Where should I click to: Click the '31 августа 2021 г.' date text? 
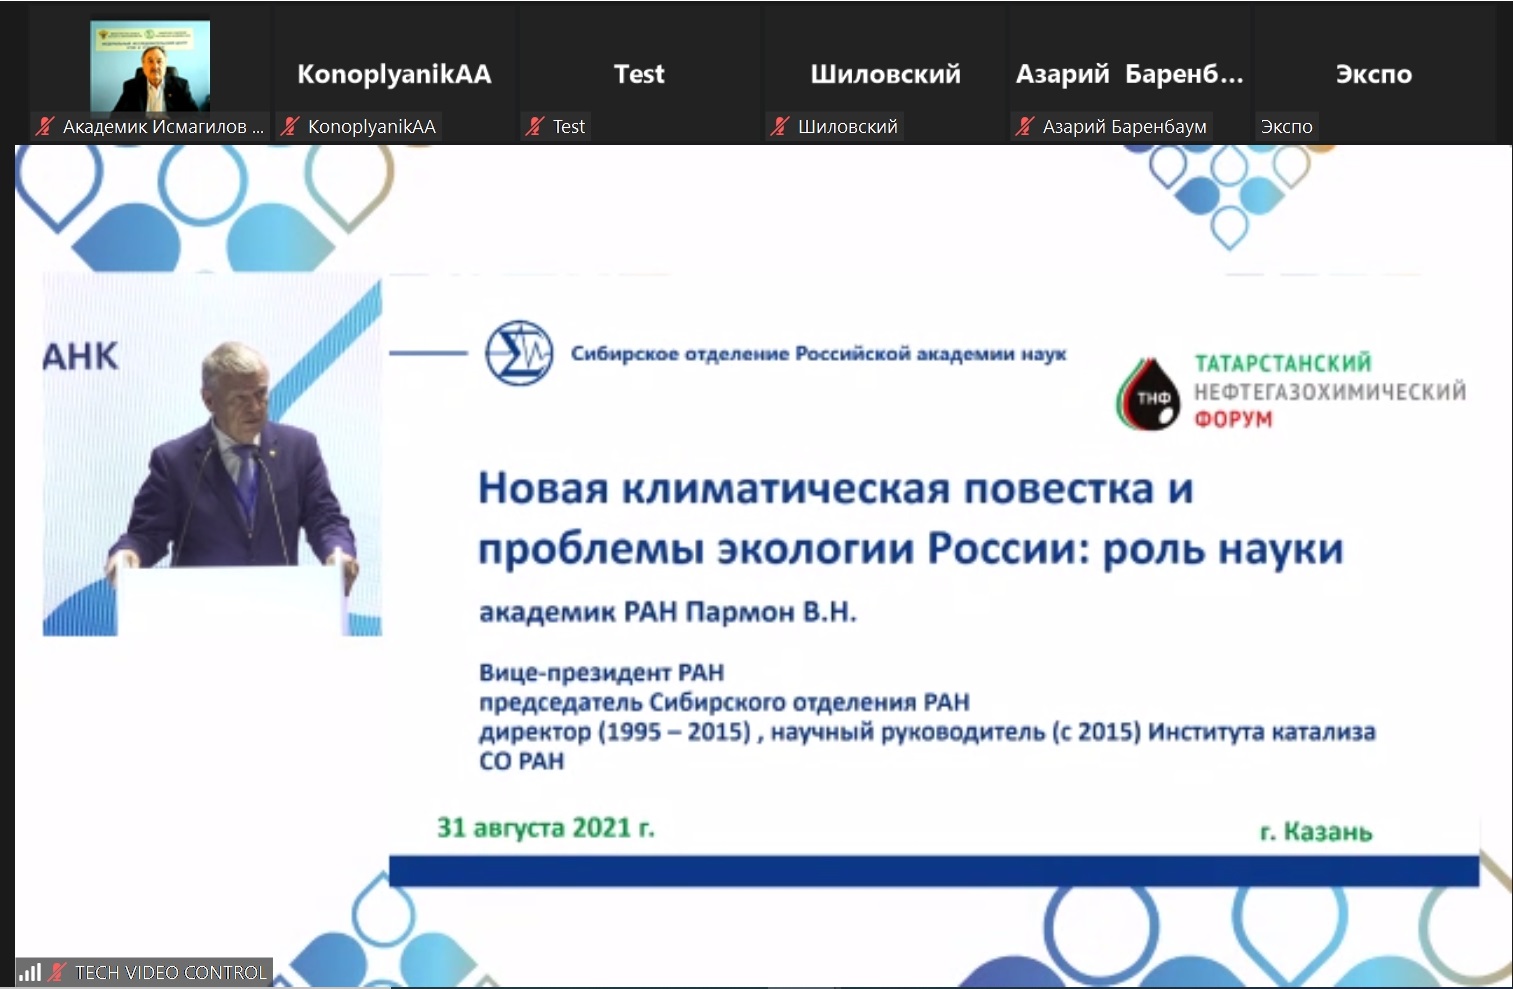pos(545,828)
